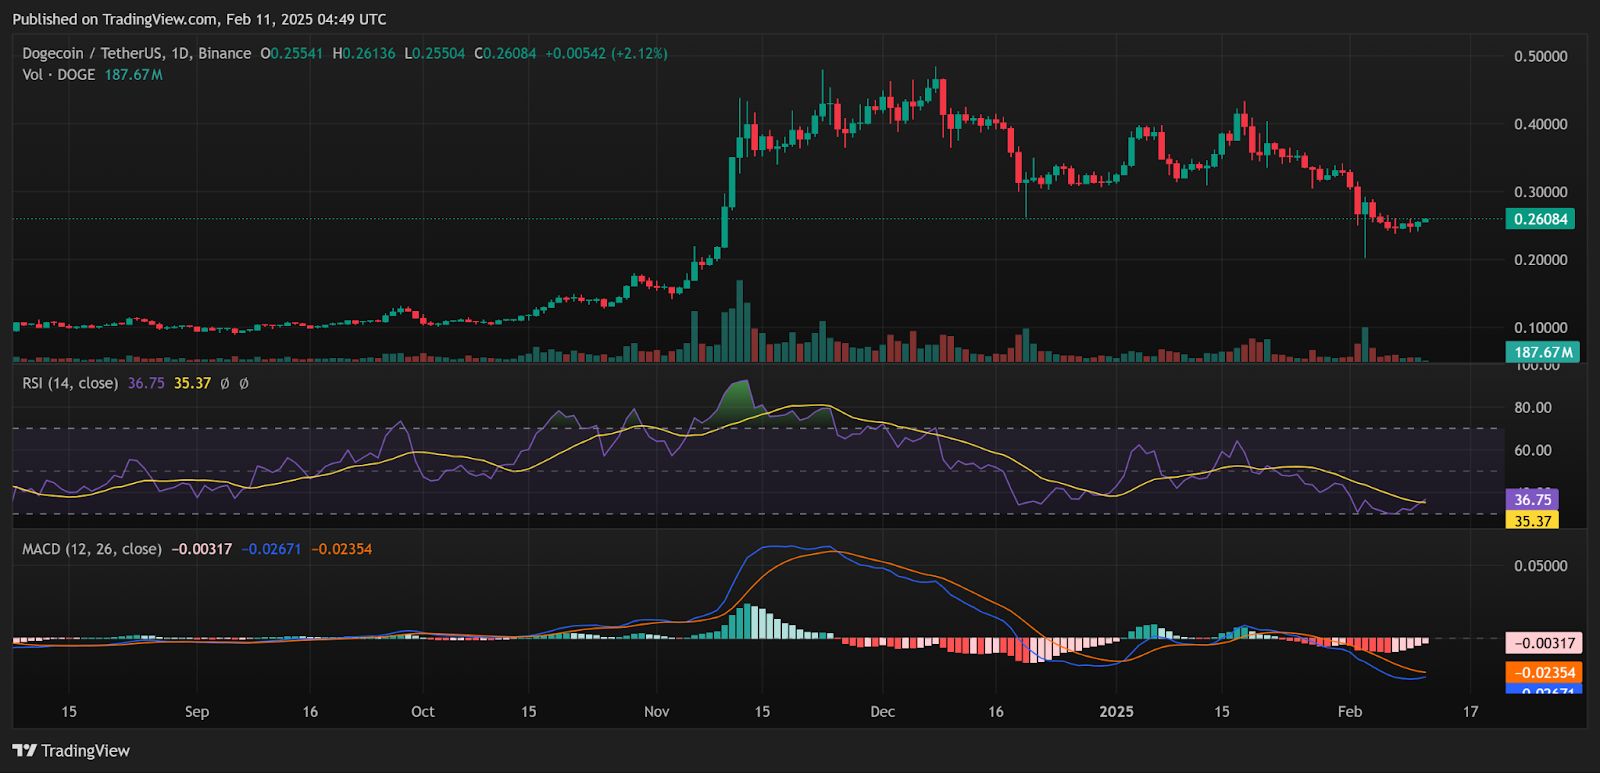Image resolution: width=1600 pixels, height=773 pixels.
Task: Click the Oct label on time axis
Action: [423, 712]
